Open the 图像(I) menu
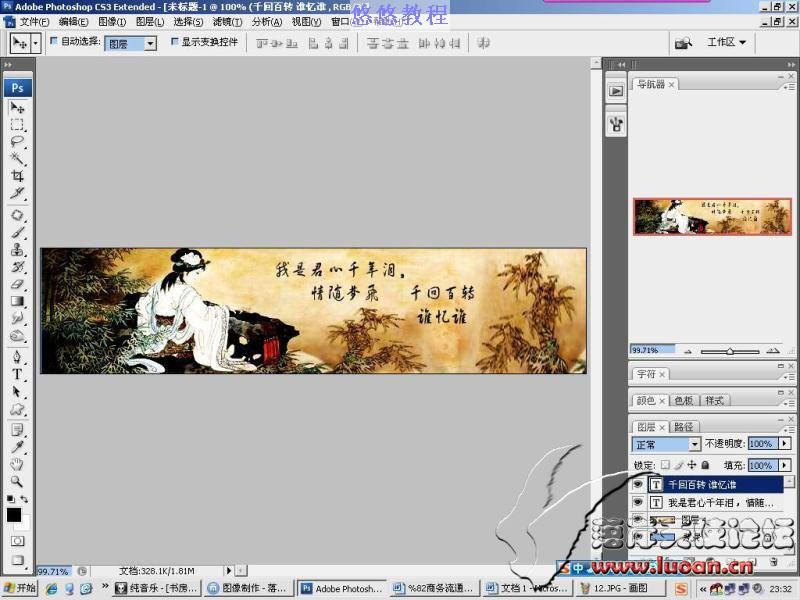This screenshot has width=800, height=600. (112, 22)
